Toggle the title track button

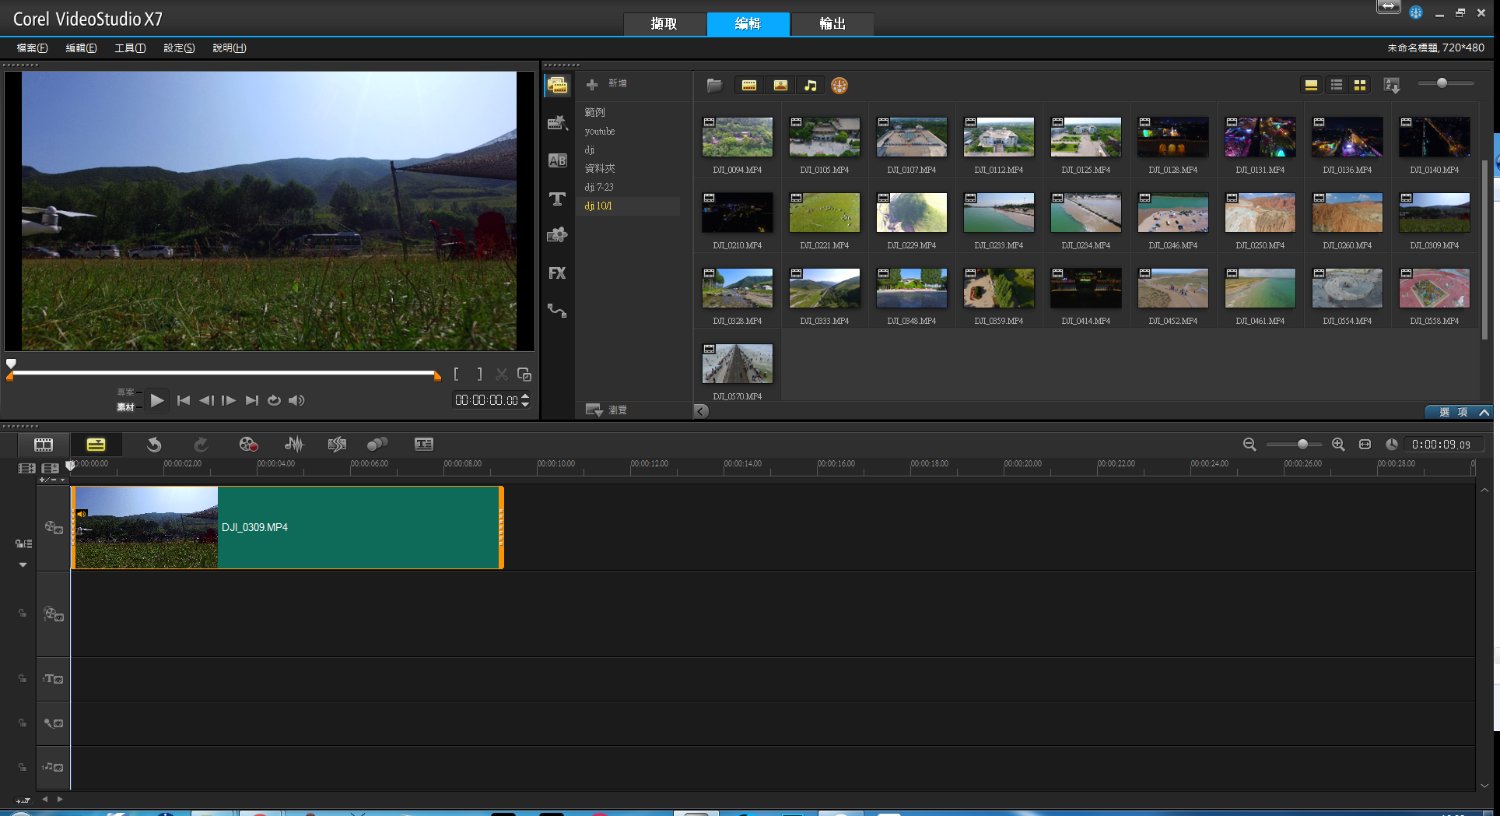[54, 679]
